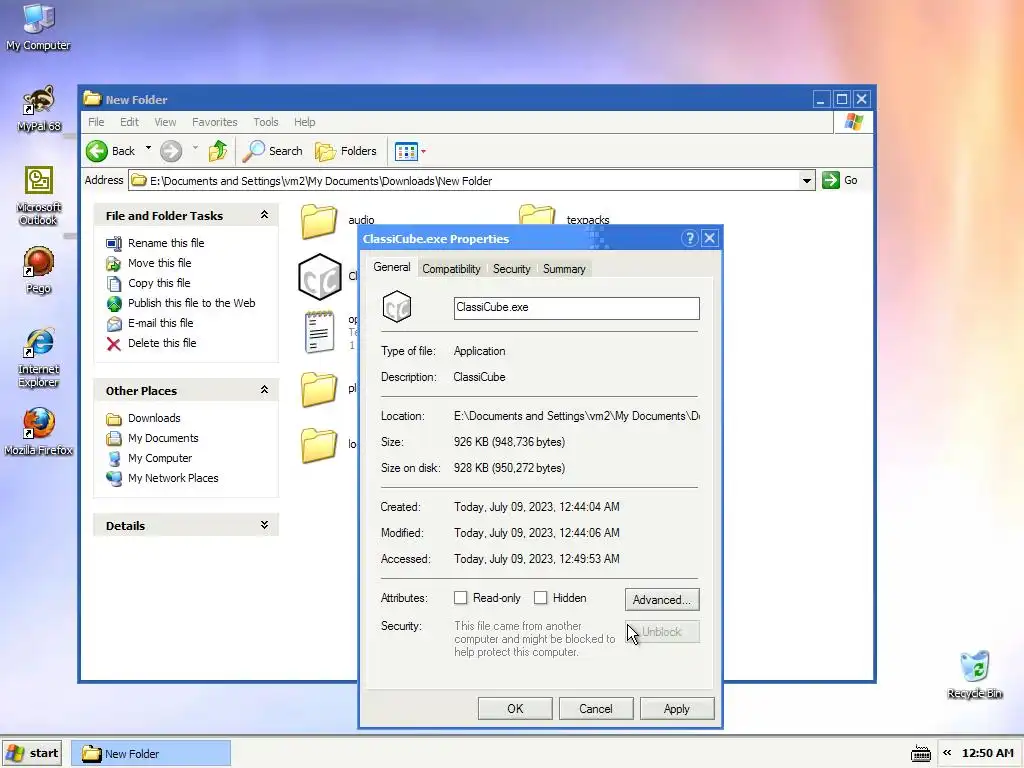Enable the Read-only checkbox
This screenshot has width=1024, height=768.
[460, 598]
